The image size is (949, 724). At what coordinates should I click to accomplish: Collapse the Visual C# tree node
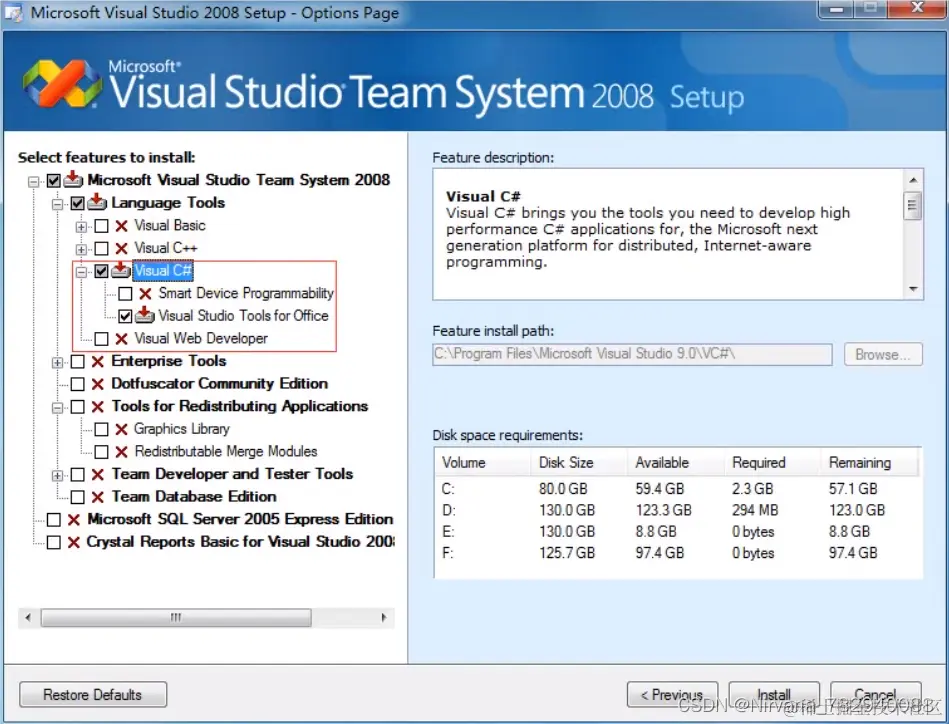click(x=81, y=272)
